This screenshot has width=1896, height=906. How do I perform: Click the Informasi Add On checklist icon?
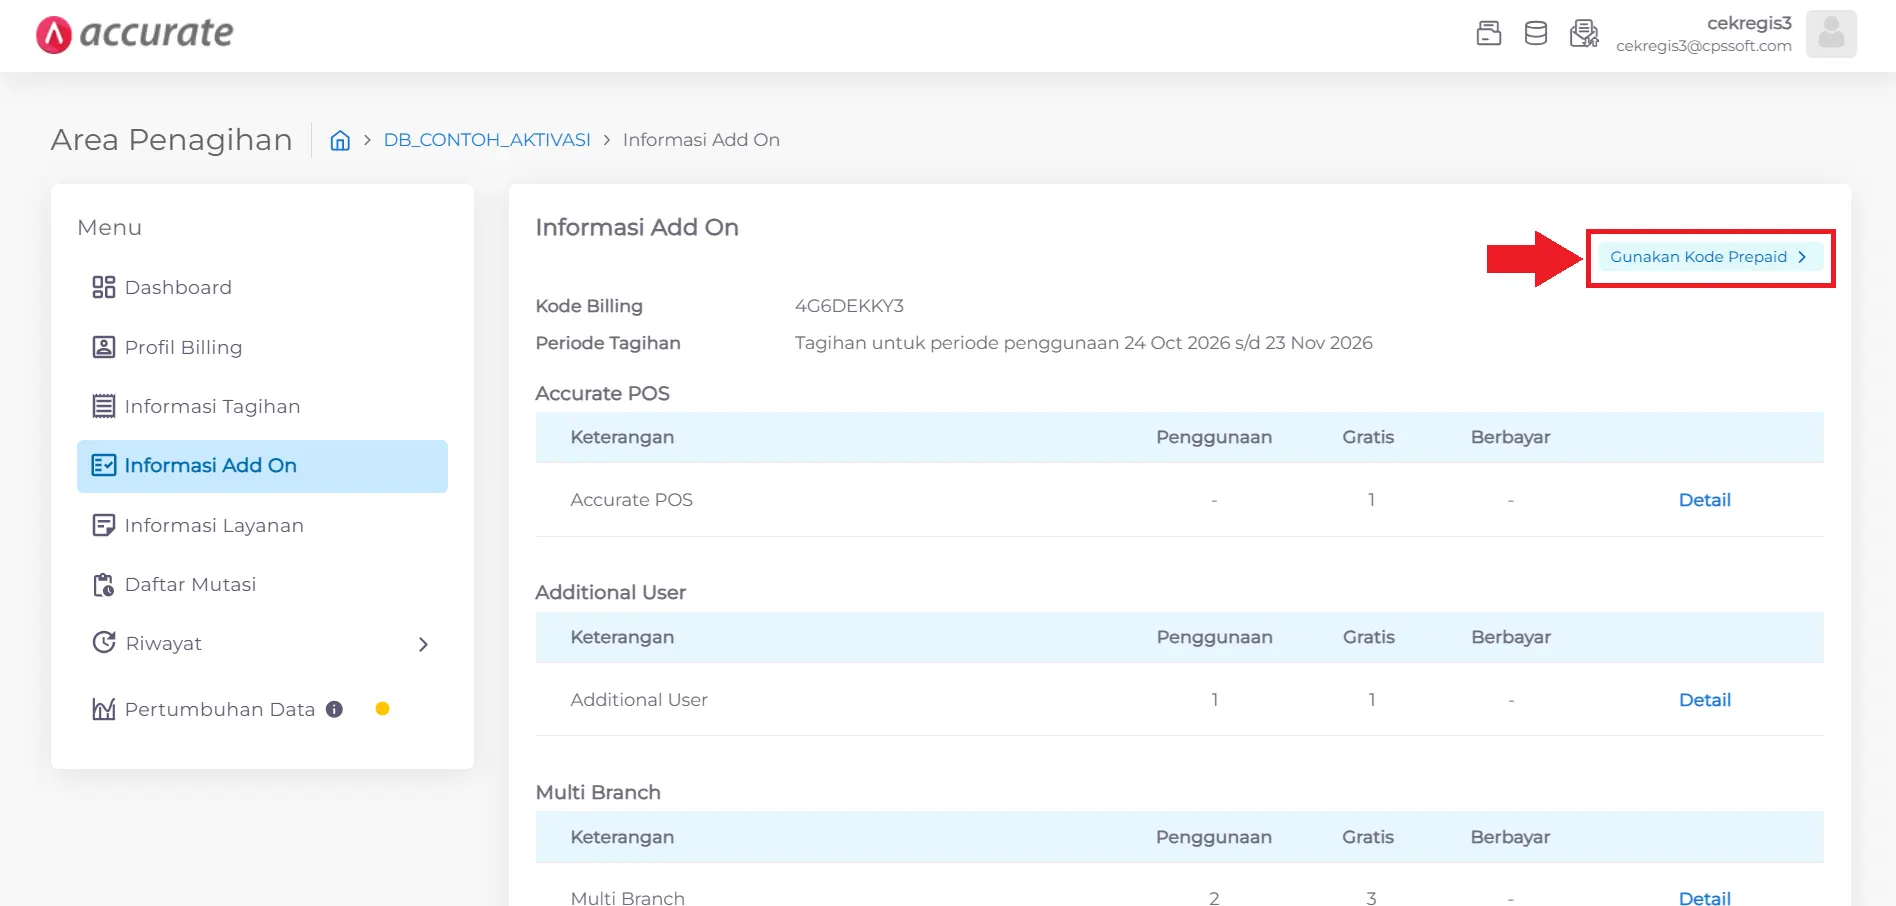104,465
